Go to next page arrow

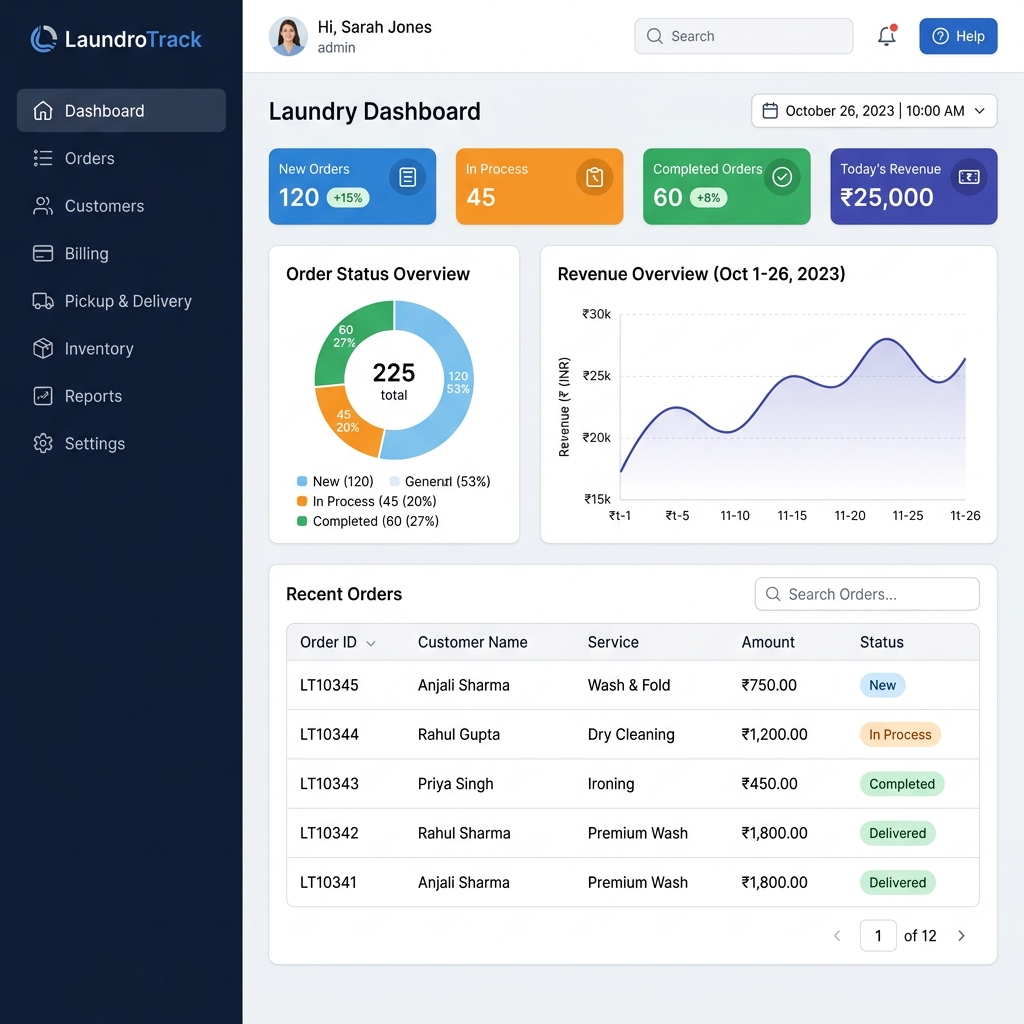(961, 936)
